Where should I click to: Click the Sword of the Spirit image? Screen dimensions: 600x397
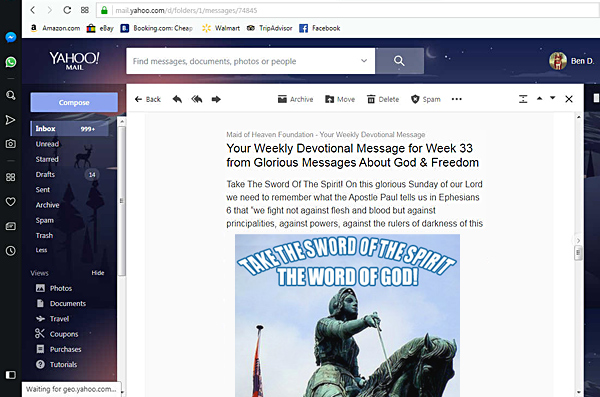pyautogui.click(x=347, y=315)
